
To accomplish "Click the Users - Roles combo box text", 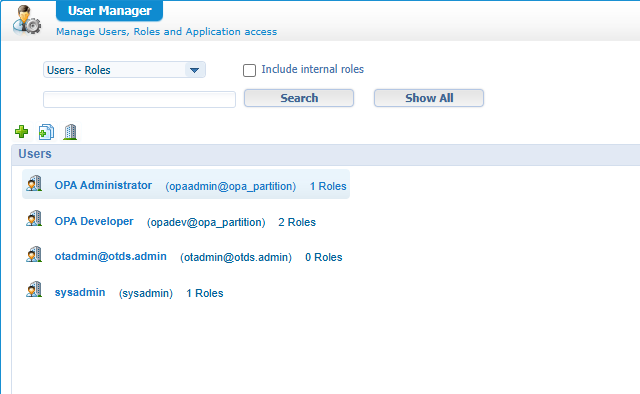I will coord(79,70).
